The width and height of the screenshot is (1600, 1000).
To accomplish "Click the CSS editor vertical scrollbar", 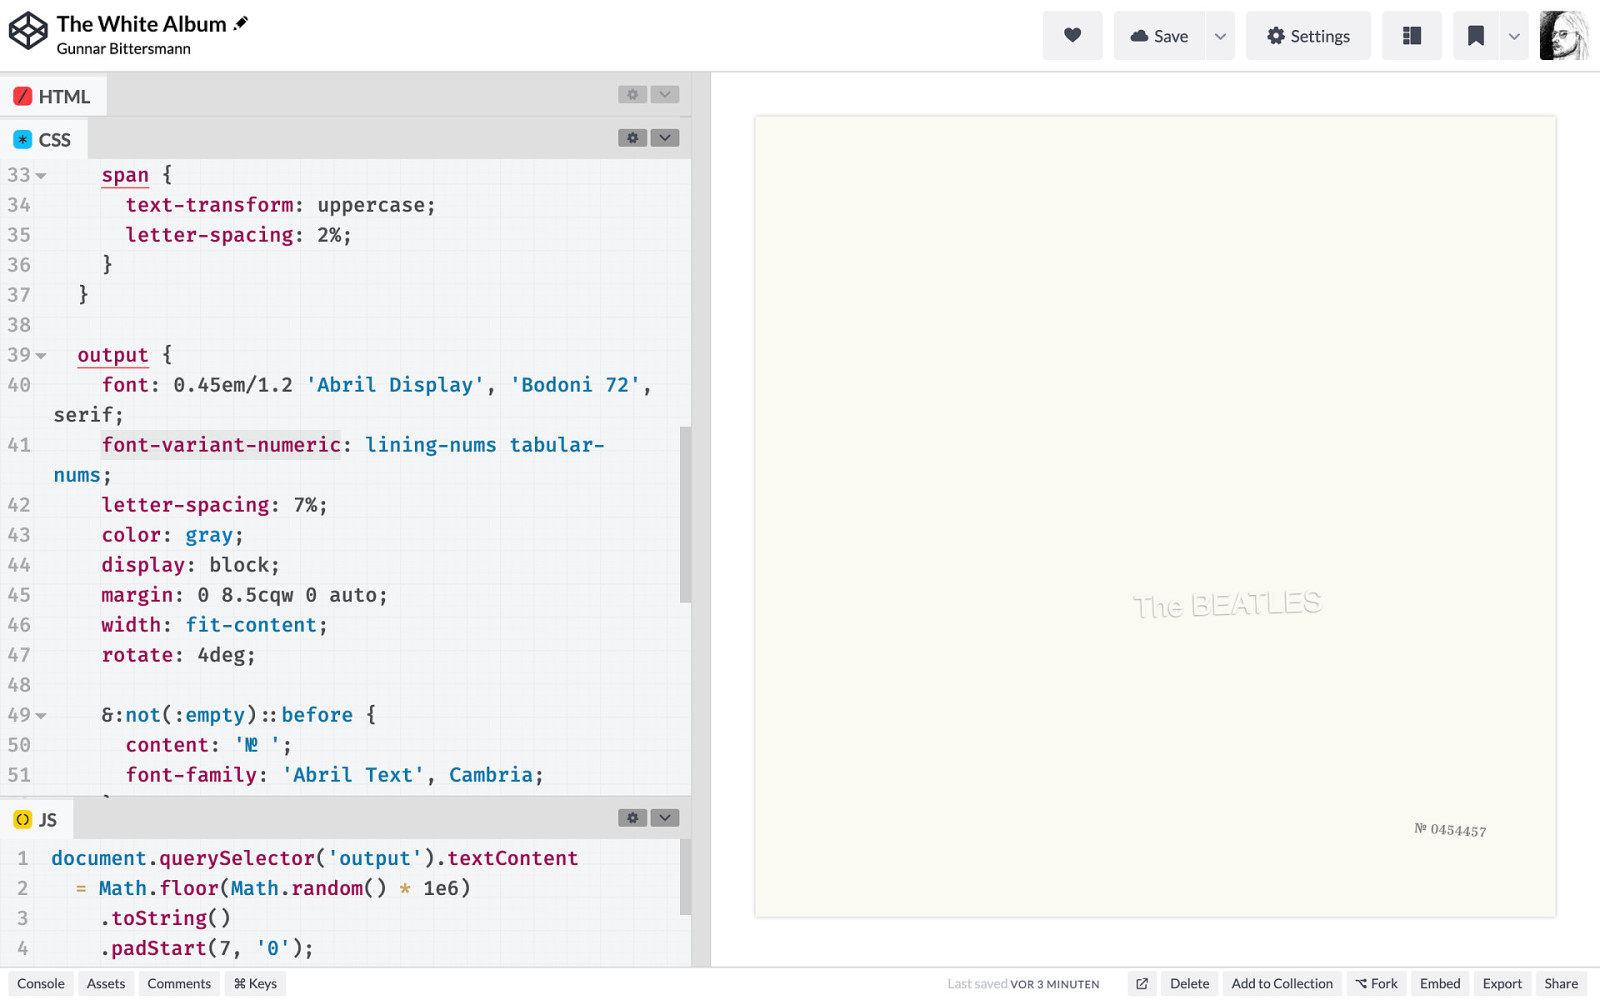I will (x=685, y=514).
